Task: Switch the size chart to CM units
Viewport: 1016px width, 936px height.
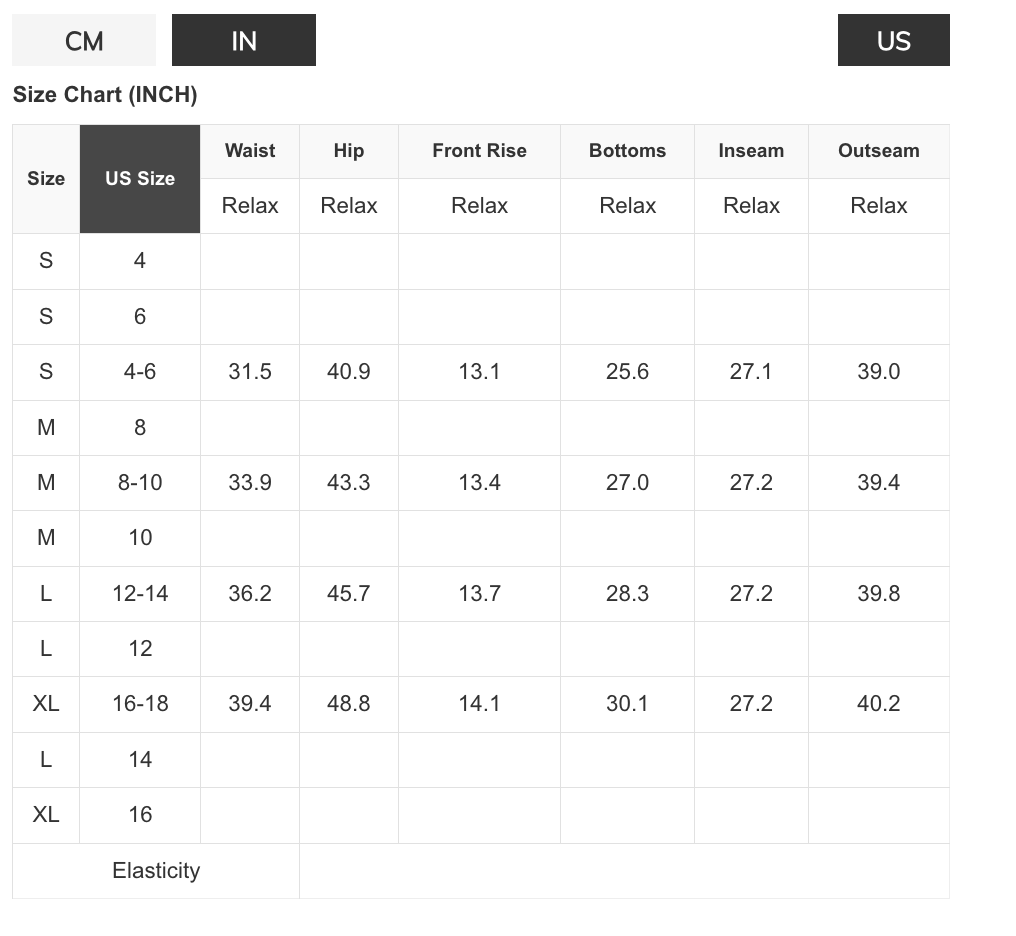Action: click(x=84, y=41)
